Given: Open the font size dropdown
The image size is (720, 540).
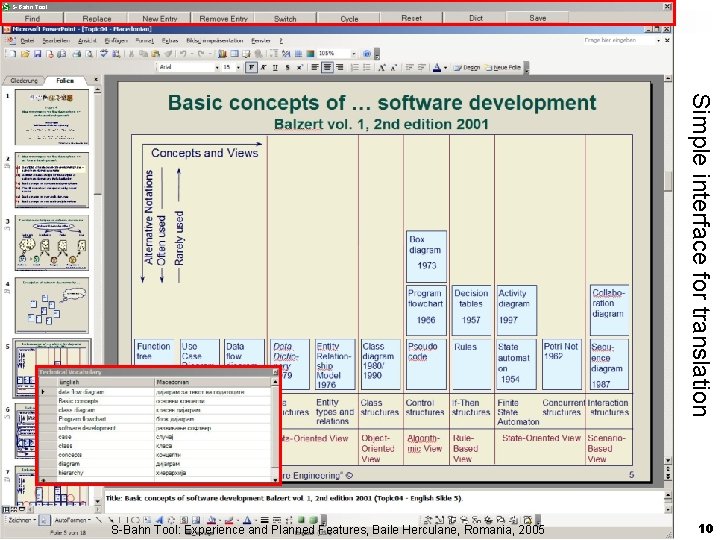Looking at the screenshot, I should 238,68.
